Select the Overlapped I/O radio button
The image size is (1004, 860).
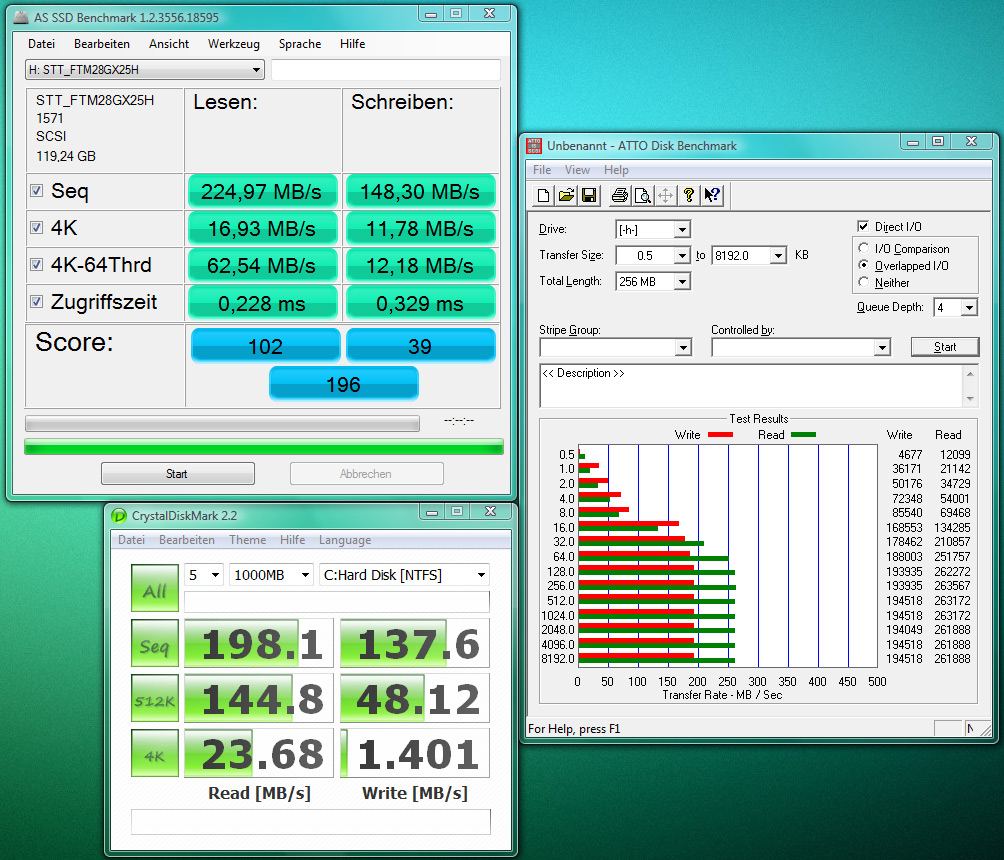tap(863, 265)
